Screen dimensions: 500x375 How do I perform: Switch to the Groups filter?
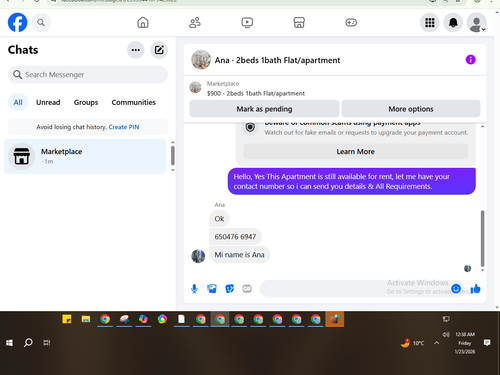tap(86, 102)
